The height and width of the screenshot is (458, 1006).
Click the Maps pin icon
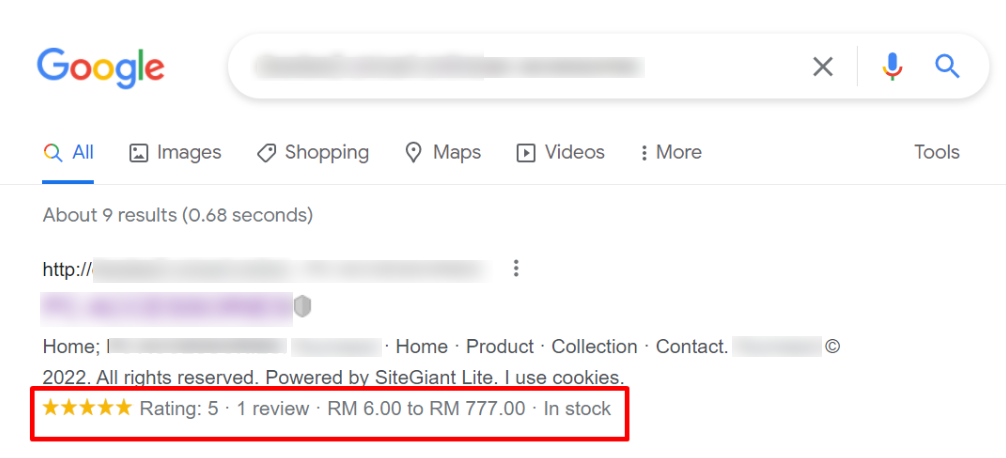pos(414,153)
